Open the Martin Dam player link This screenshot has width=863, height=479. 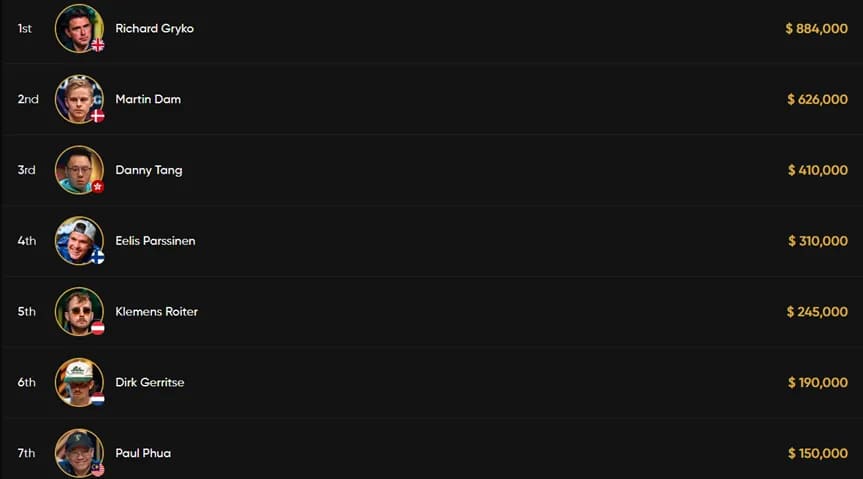coord(148,99)
